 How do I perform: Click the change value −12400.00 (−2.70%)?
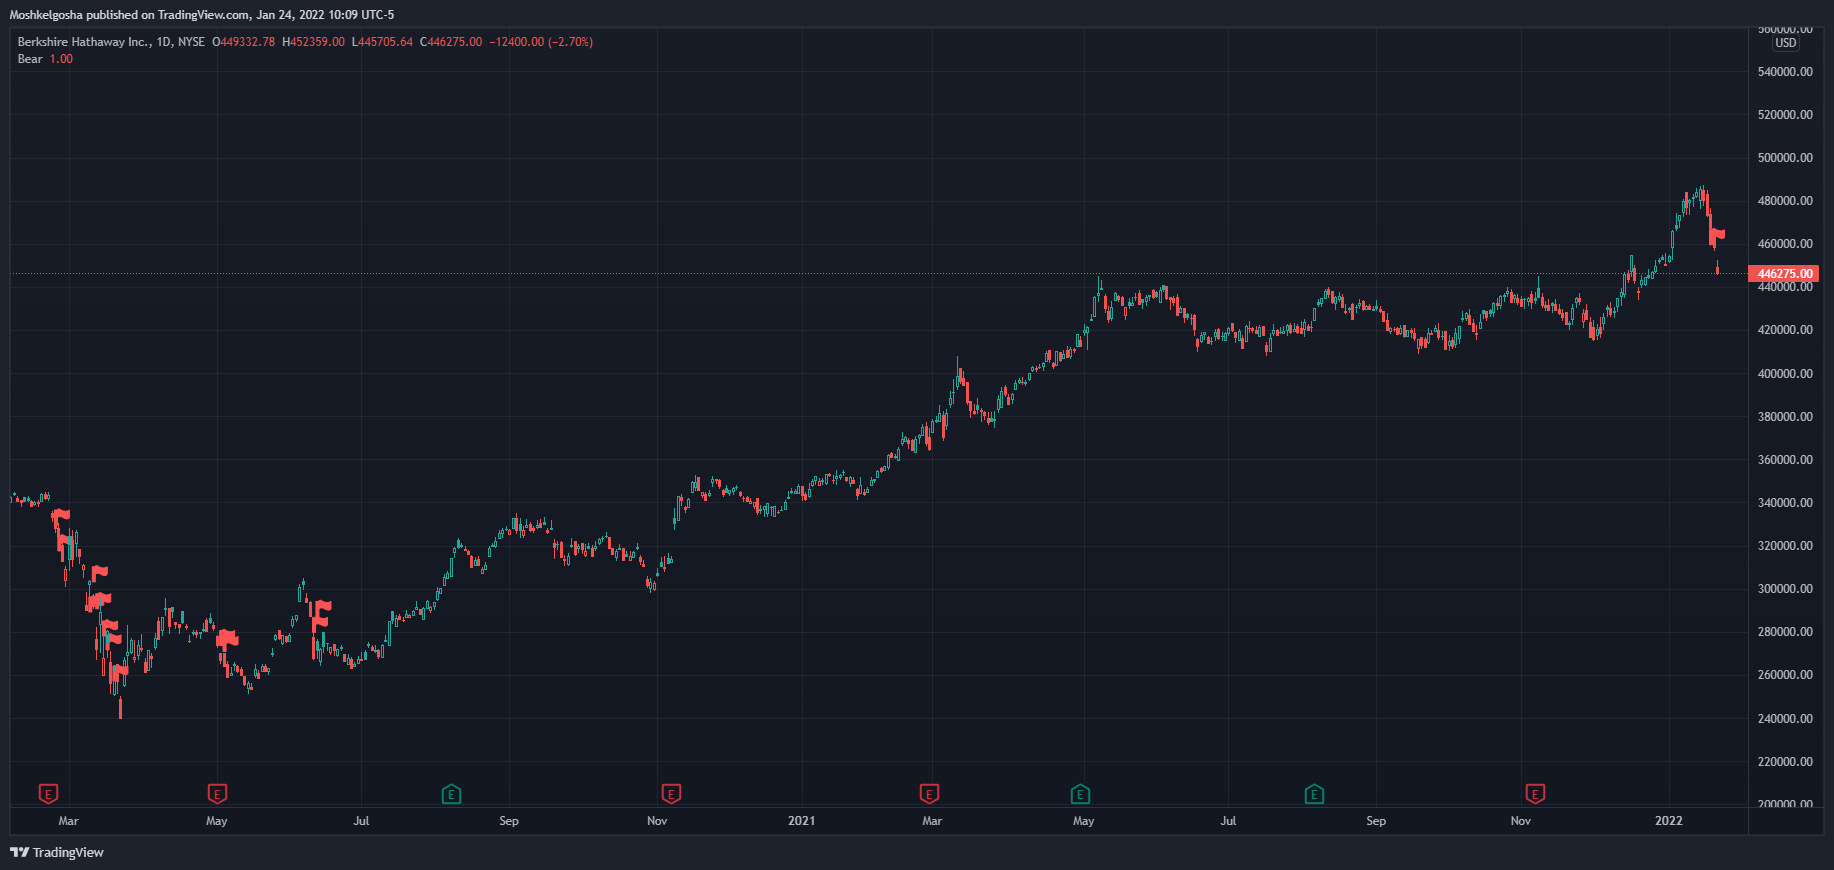coord(541,42)
